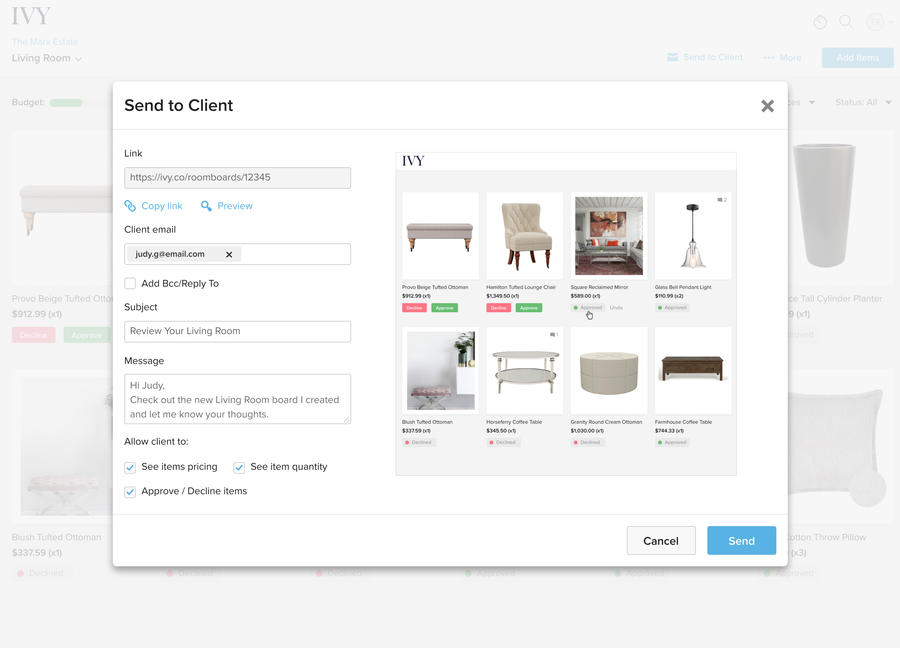
Task: Select Farmhouse Coffee Table thumbnail
Action: pyautogui.click(x=693, y=371)
